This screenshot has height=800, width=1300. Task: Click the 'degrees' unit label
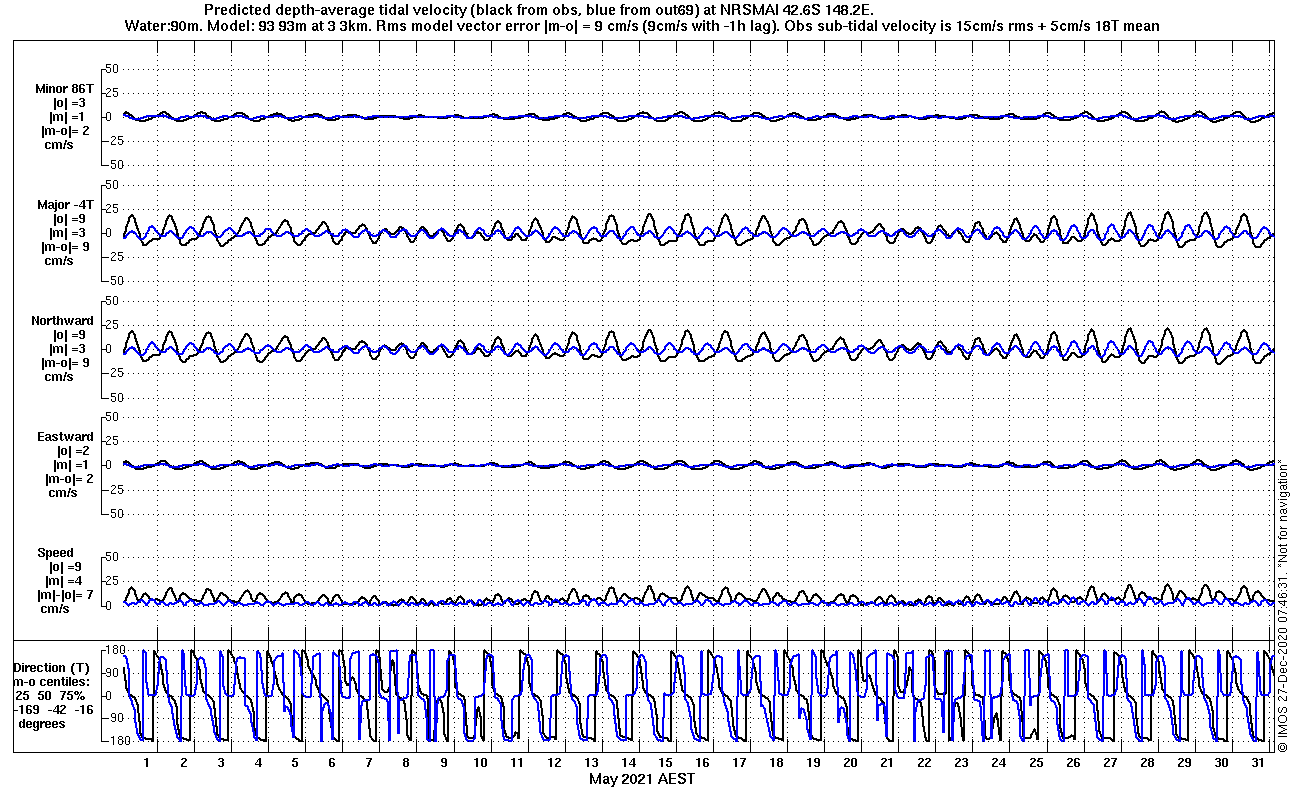coord(42,724)
